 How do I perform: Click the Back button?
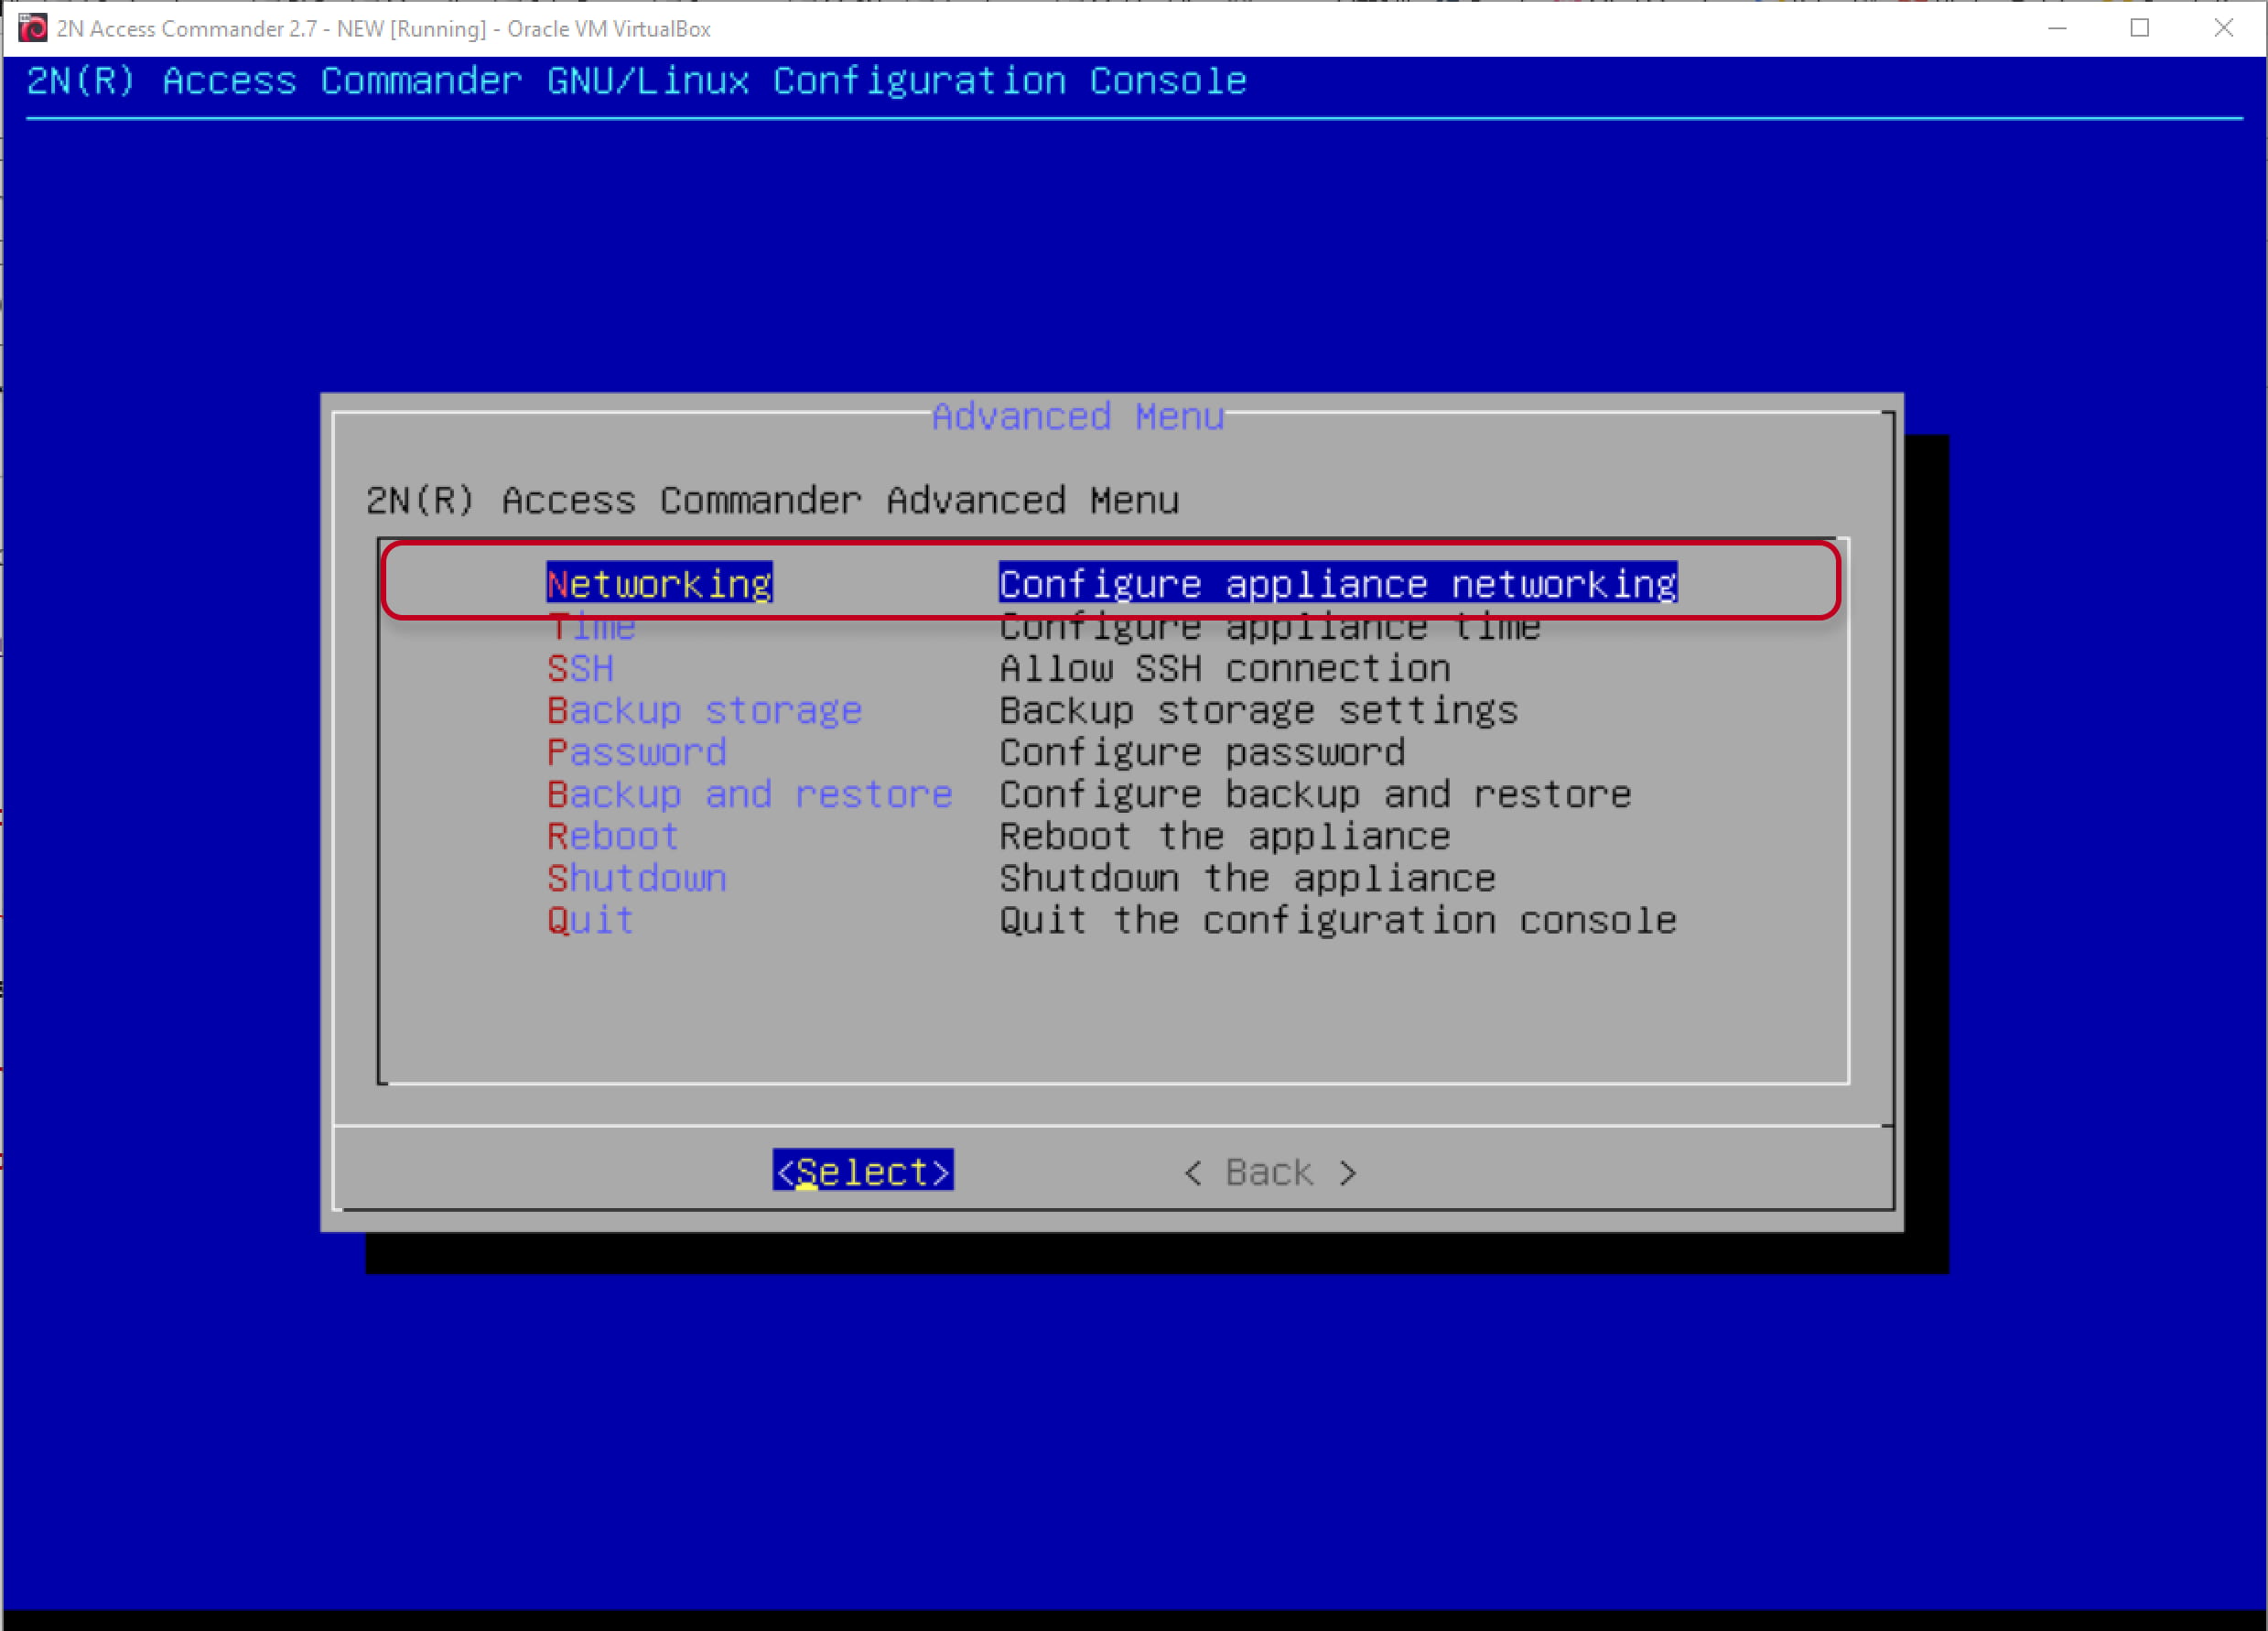pyautogui.click(x=1269, y=1172)
